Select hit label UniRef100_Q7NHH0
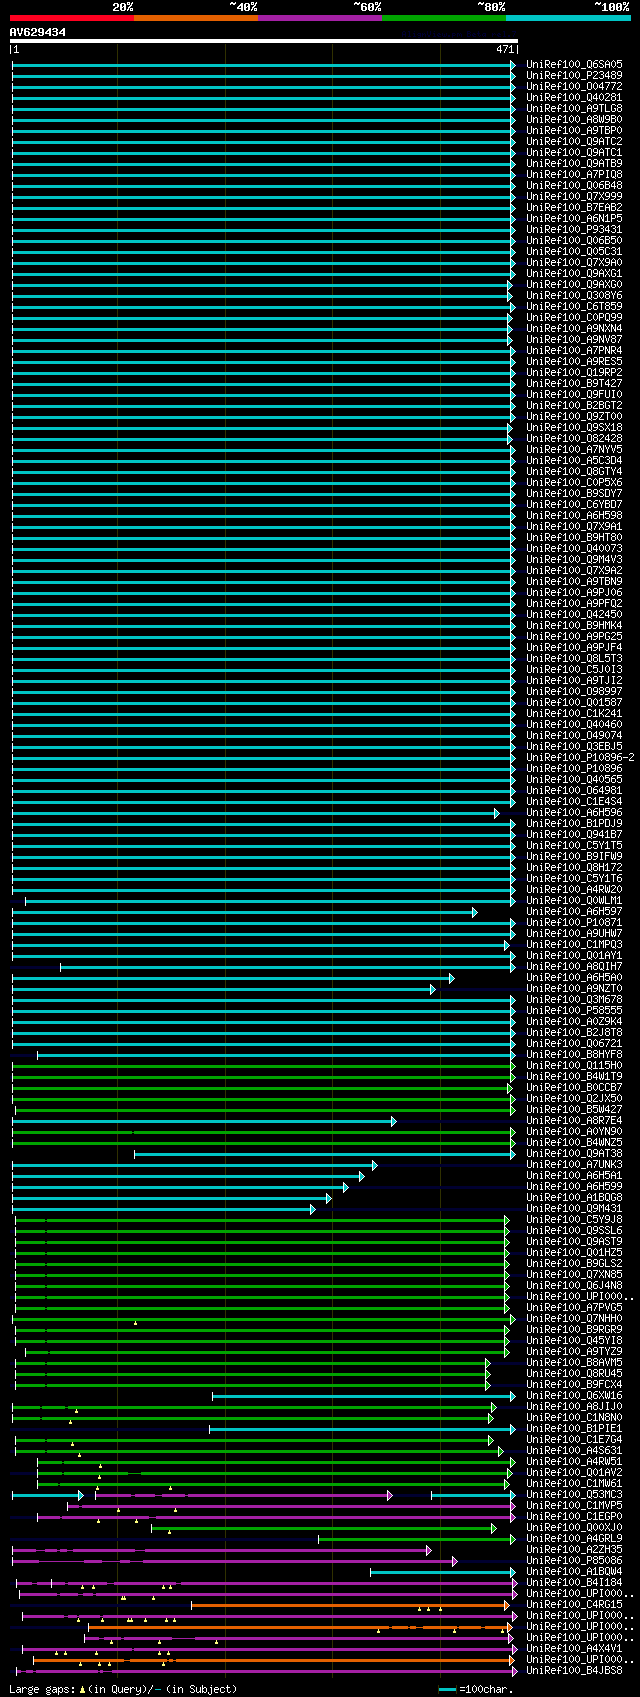The width and height of the screenshot is (640, 1697). 574,1318
